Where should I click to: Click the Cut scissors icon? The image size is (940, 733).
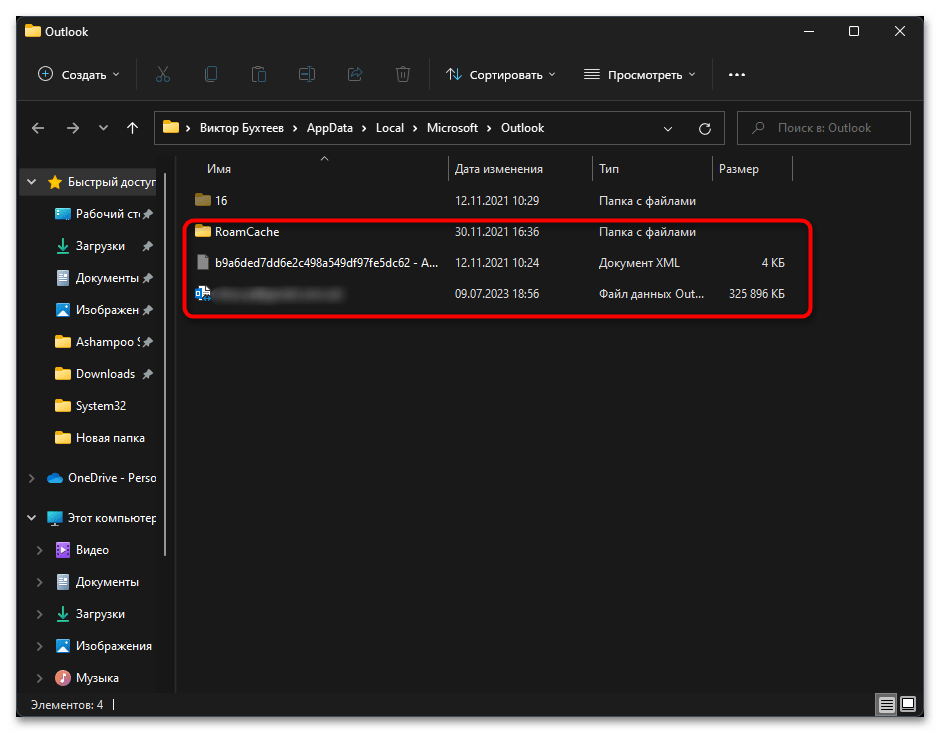pyautogui.click(x=162, y=75)
